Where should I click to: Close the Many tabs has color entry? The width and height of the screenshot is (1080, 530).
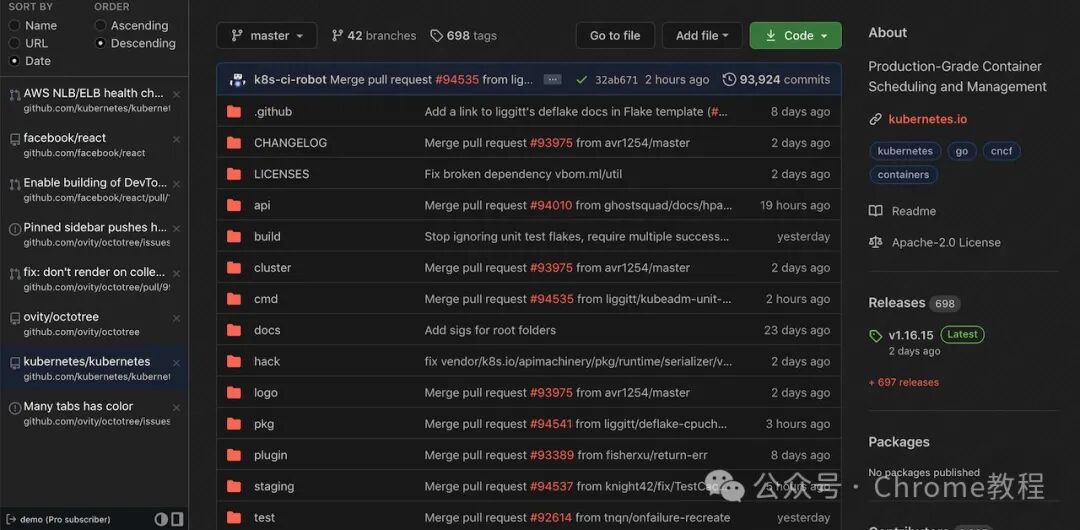[x=176, y=408]
